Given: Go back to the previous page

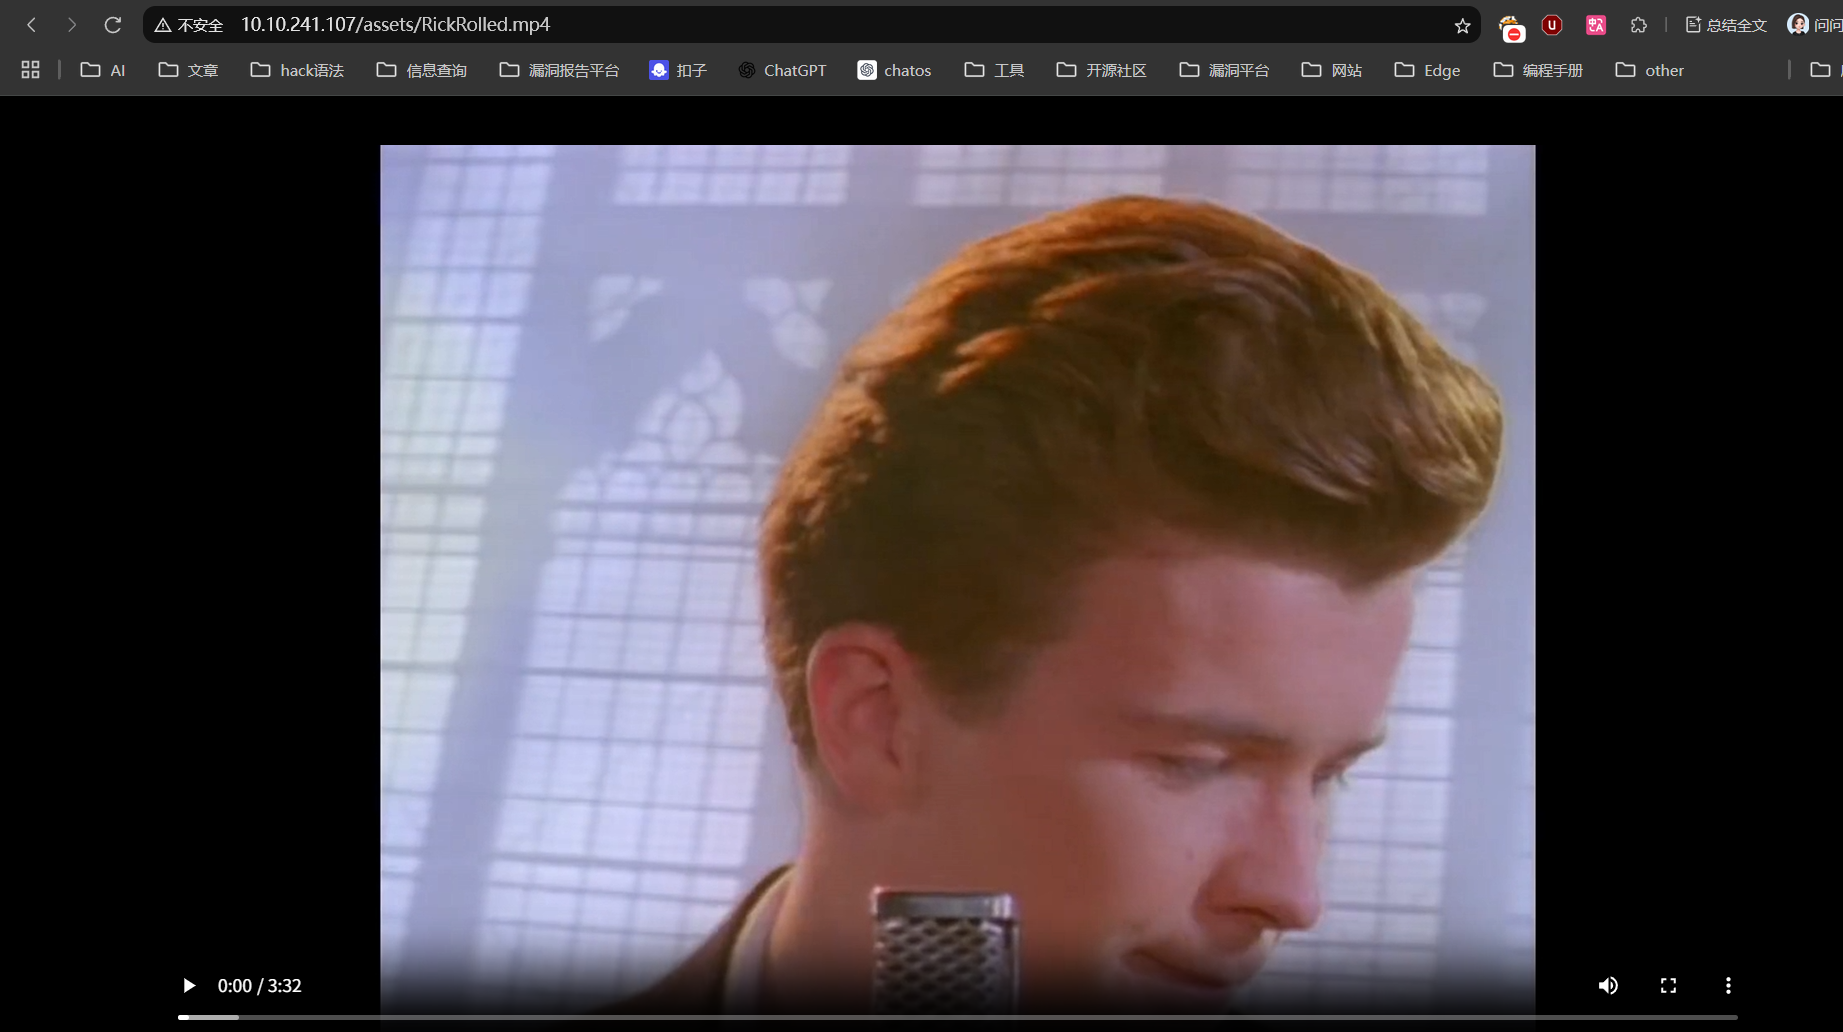Looking at the screenshot, I should tap(32, 25).
